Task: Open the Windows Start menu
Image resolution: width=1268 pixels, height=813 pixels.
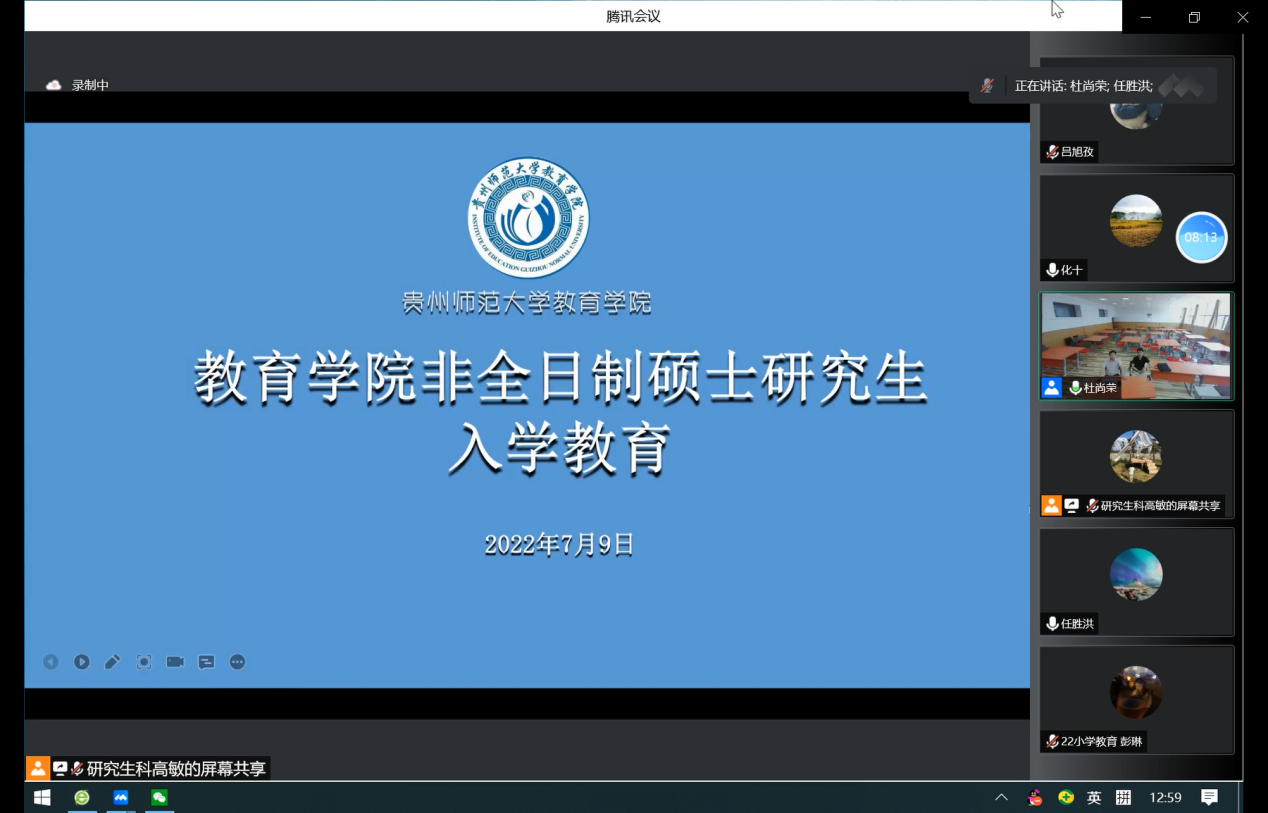Action: pos(42,797)
